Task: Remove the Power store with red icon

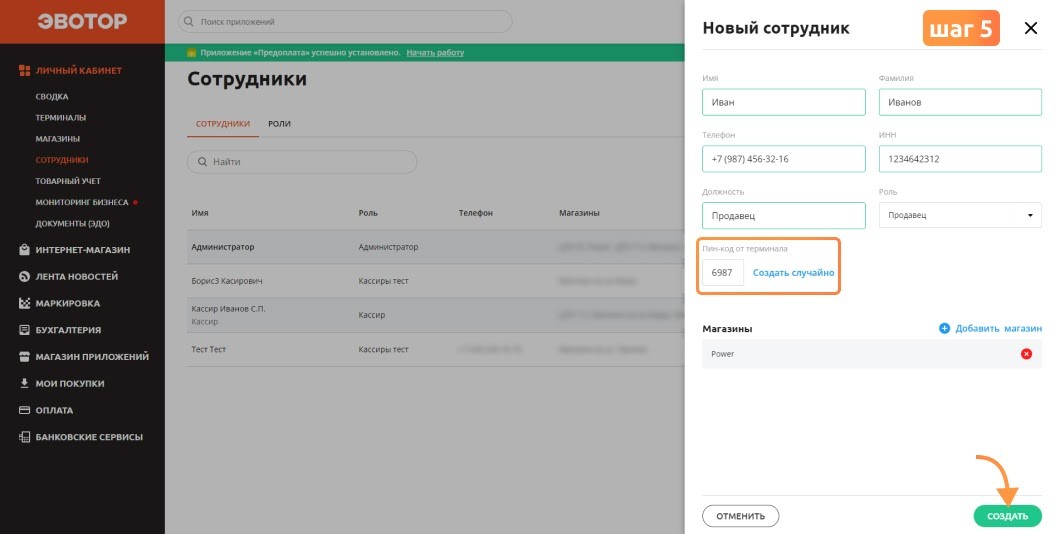Action: click(x=1026, y=354)
